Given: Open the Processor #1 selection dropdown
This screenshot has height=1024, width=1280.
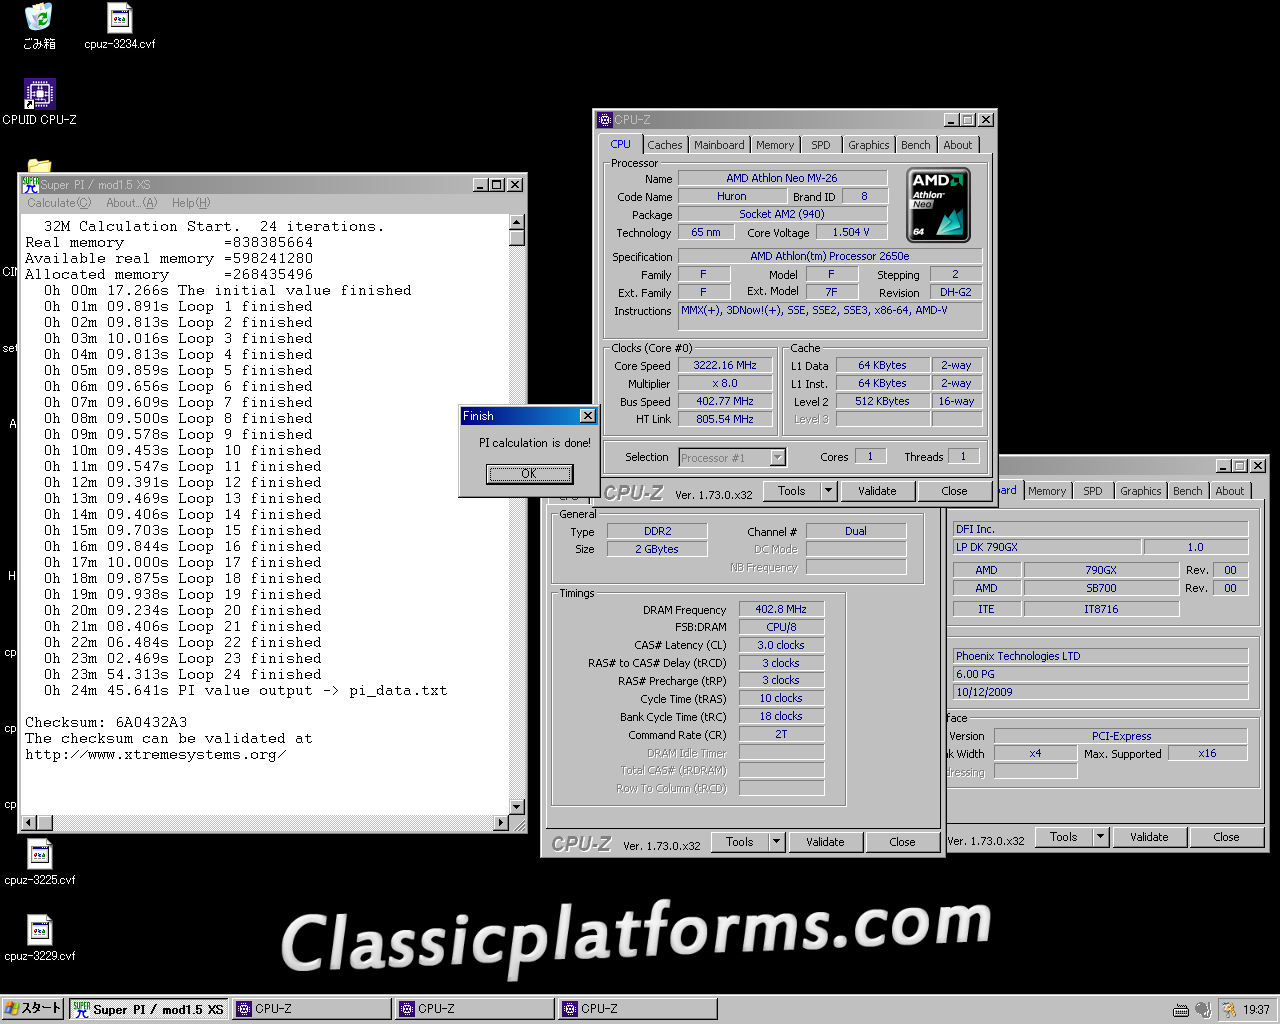Looking at the screenshot, I should coord(778,458).
